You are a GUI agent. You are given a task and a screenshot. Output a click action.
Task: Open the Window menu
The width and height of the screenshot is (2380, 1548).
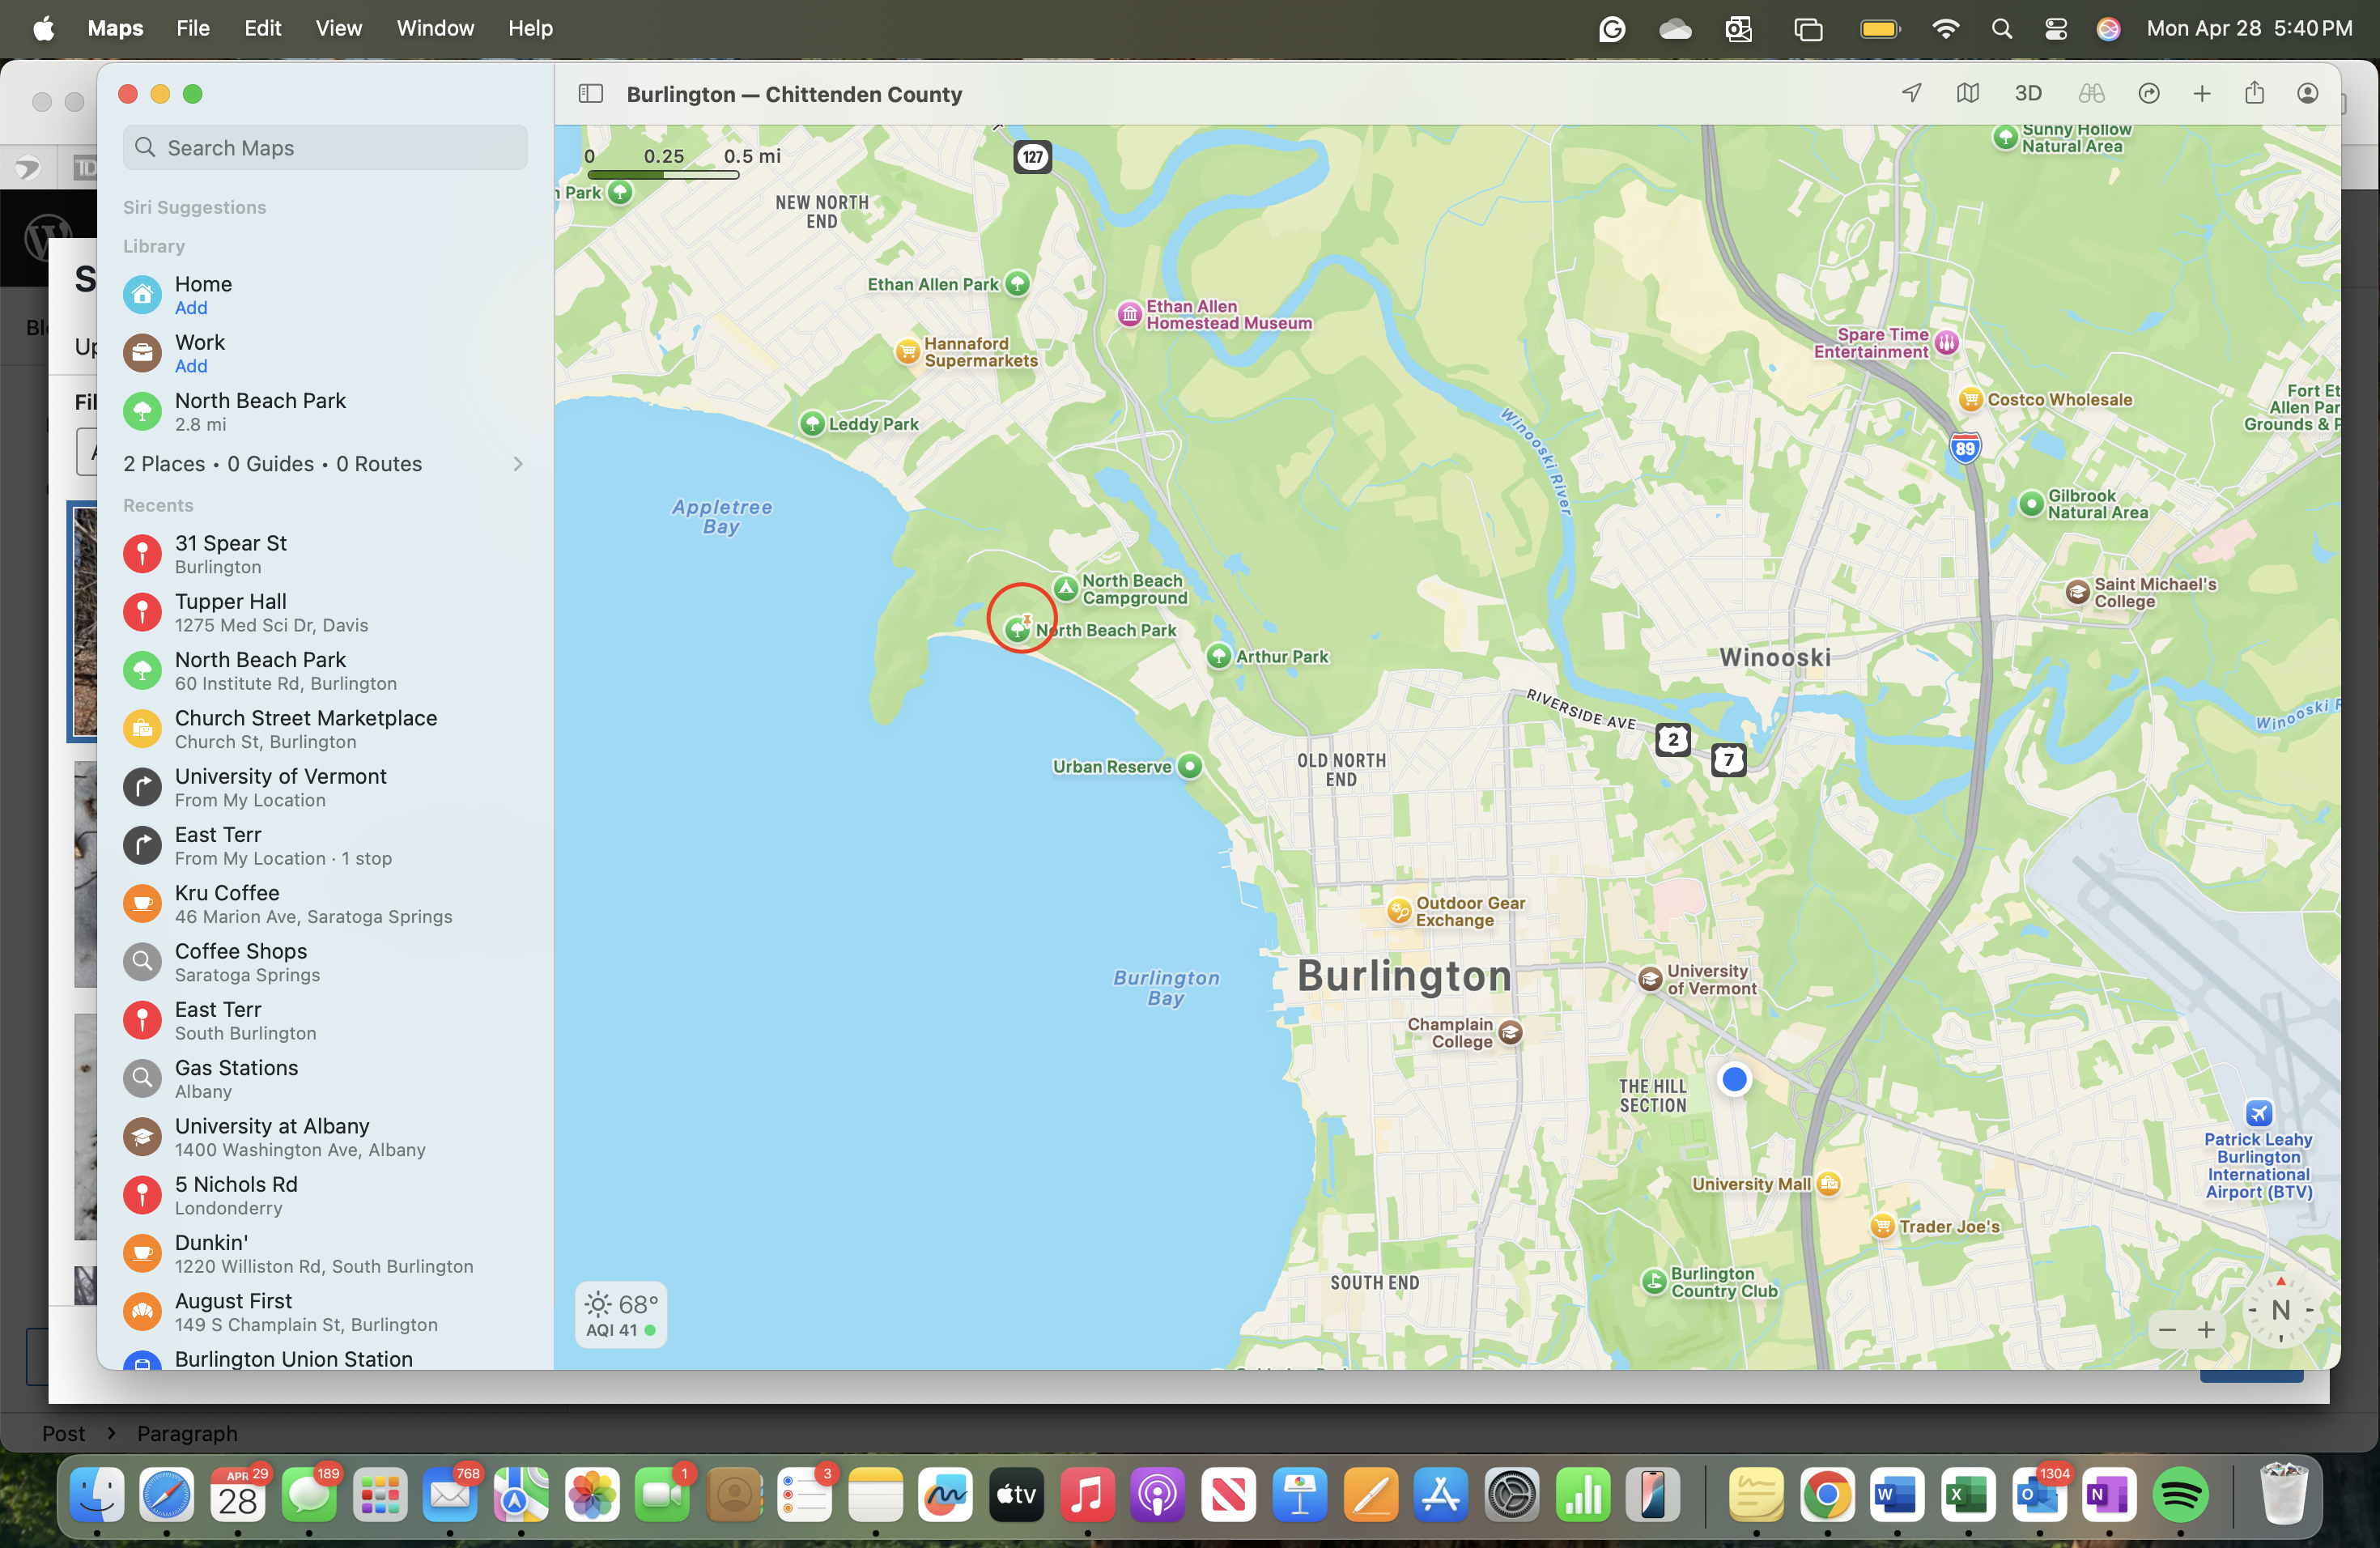pyautogui.click(x=435, y=28)
